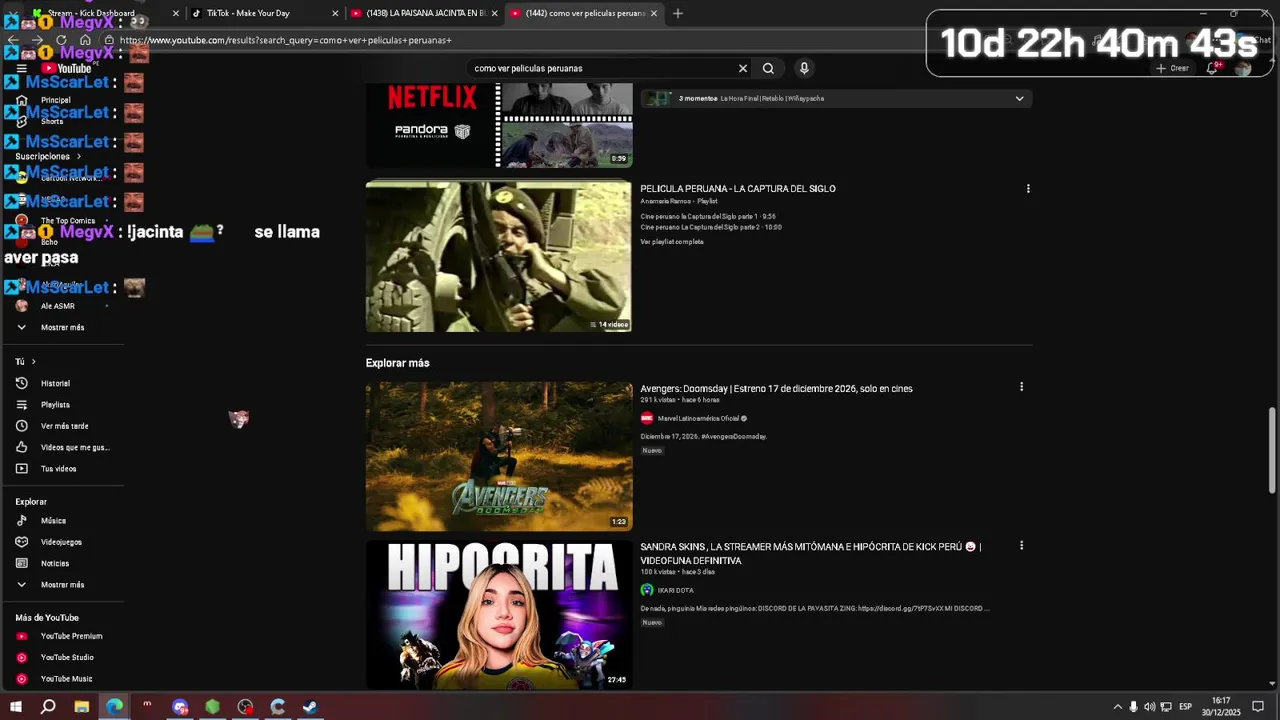Click the browser reload button
This screenshot has height=720, width=1280.
pyautogui.click(x=61, y=40)
